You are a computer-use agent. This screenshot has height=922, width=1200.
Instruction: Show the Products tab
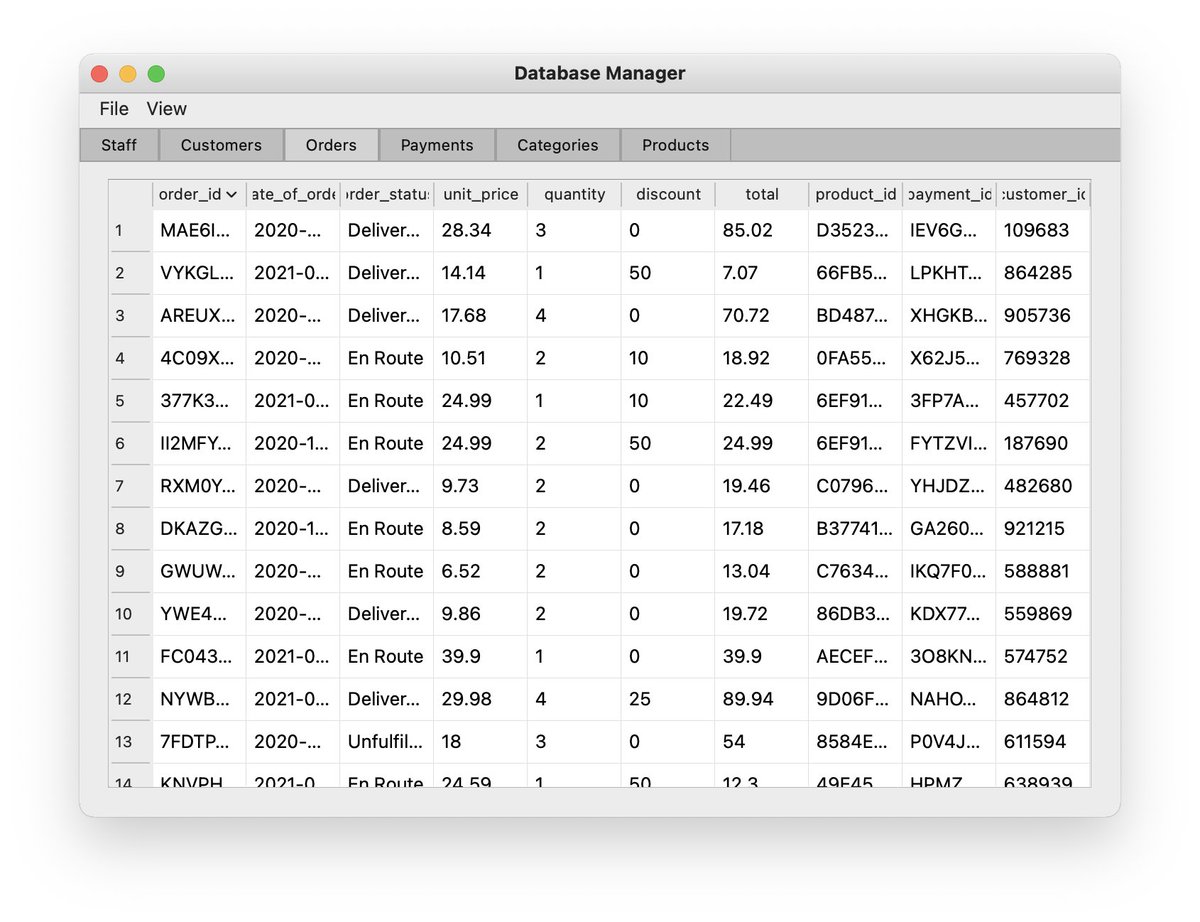click(x=676, y=145)
